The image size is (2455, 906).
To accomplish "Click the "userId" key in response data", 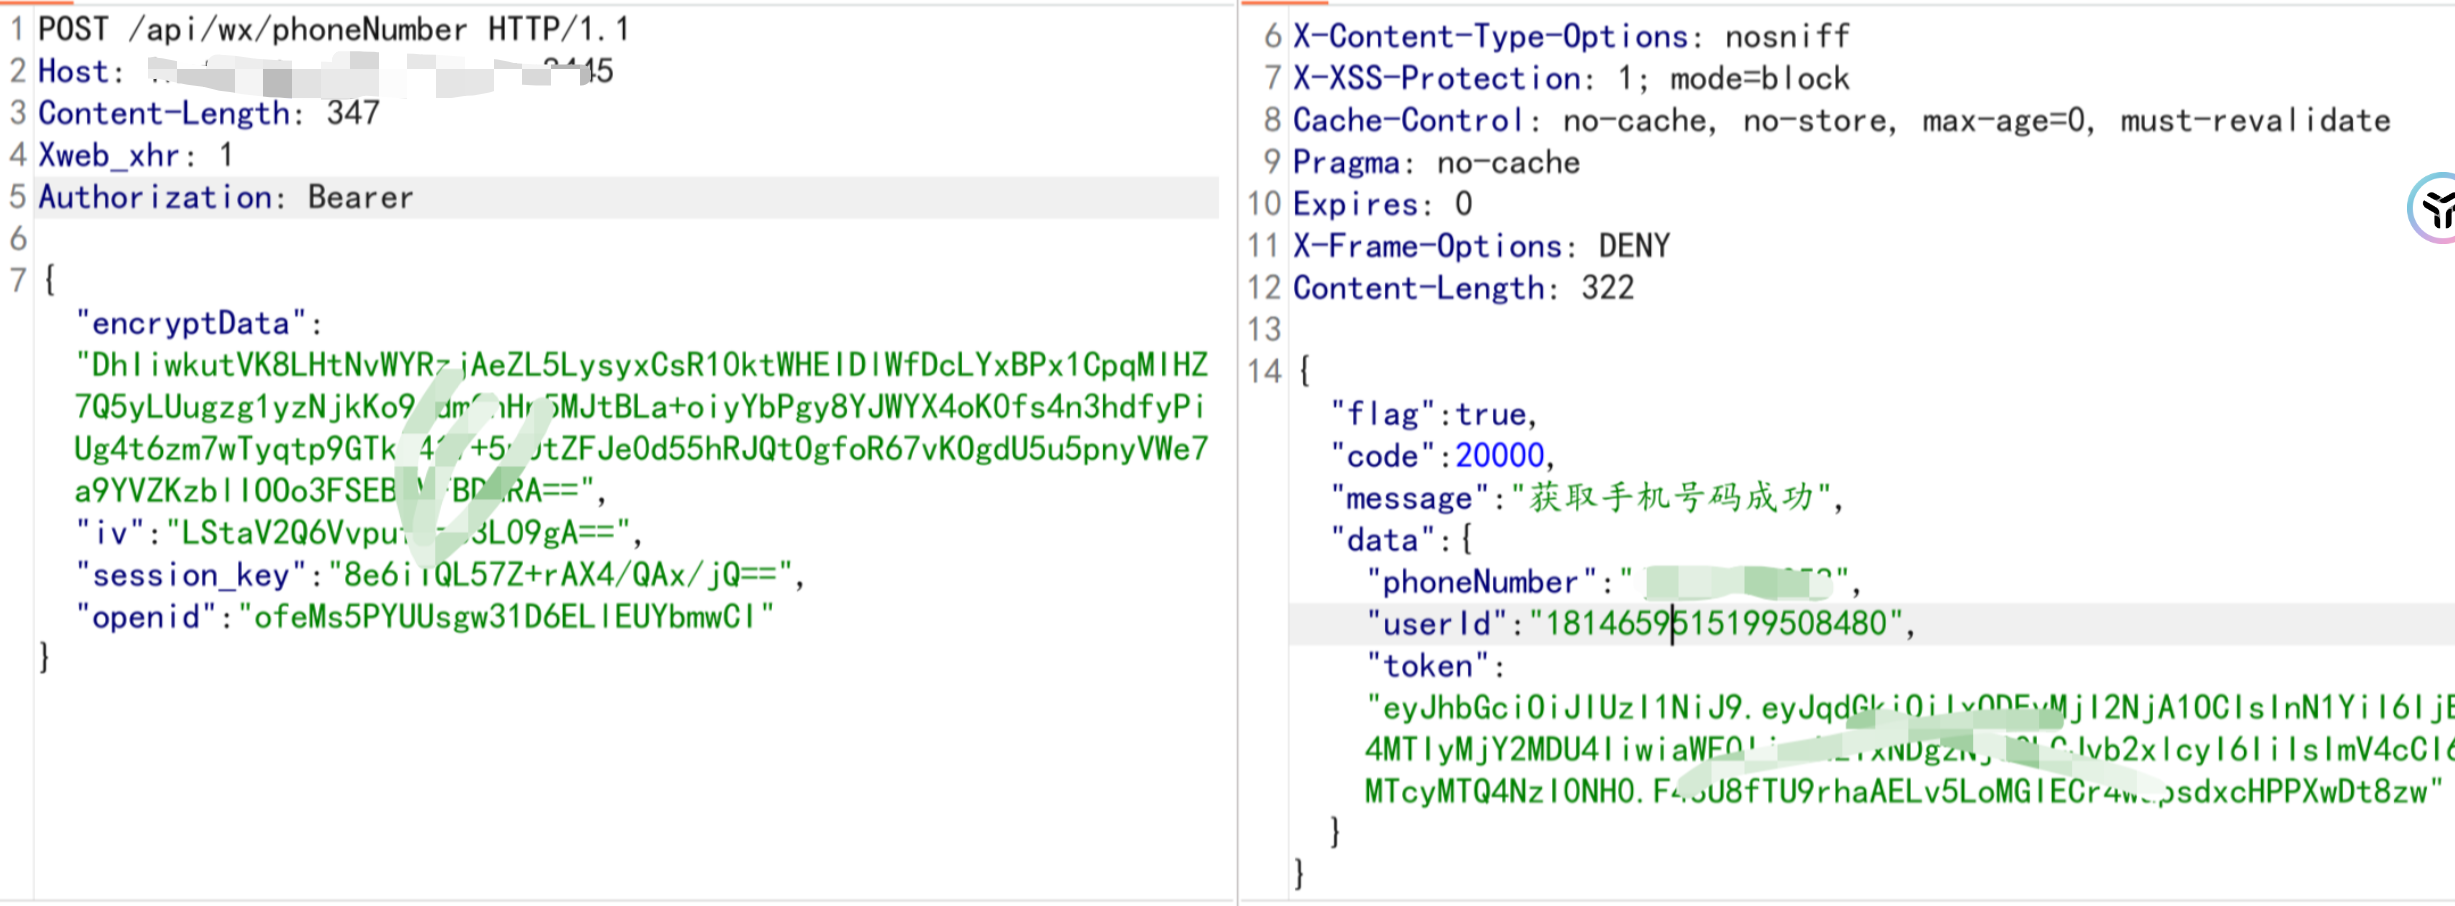I will 1436,624.
